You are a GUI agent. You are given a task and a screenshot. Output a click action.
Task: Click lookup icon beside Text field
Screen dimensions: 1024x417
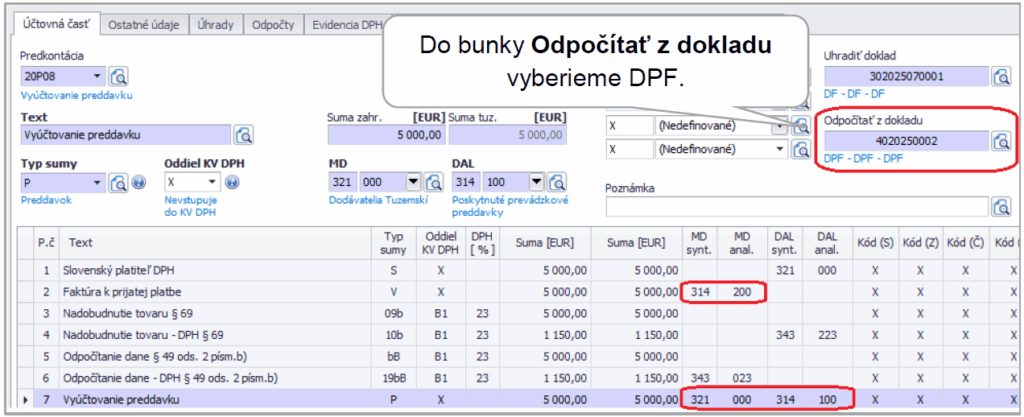[x=244, y=135]
